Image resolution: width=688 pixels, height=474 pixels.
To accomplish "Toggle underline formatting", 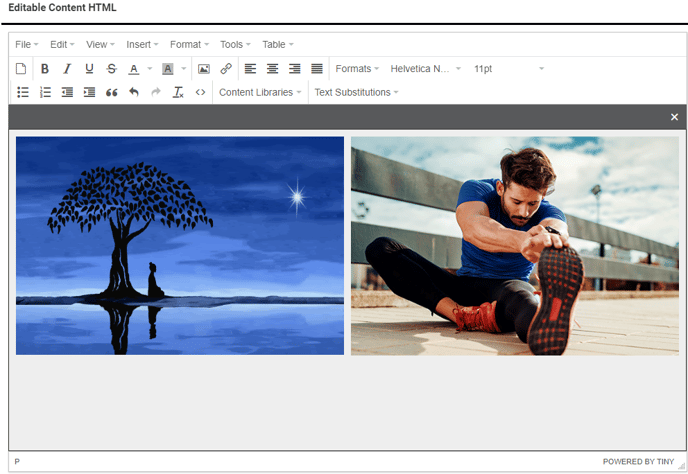I will [89, 69].
